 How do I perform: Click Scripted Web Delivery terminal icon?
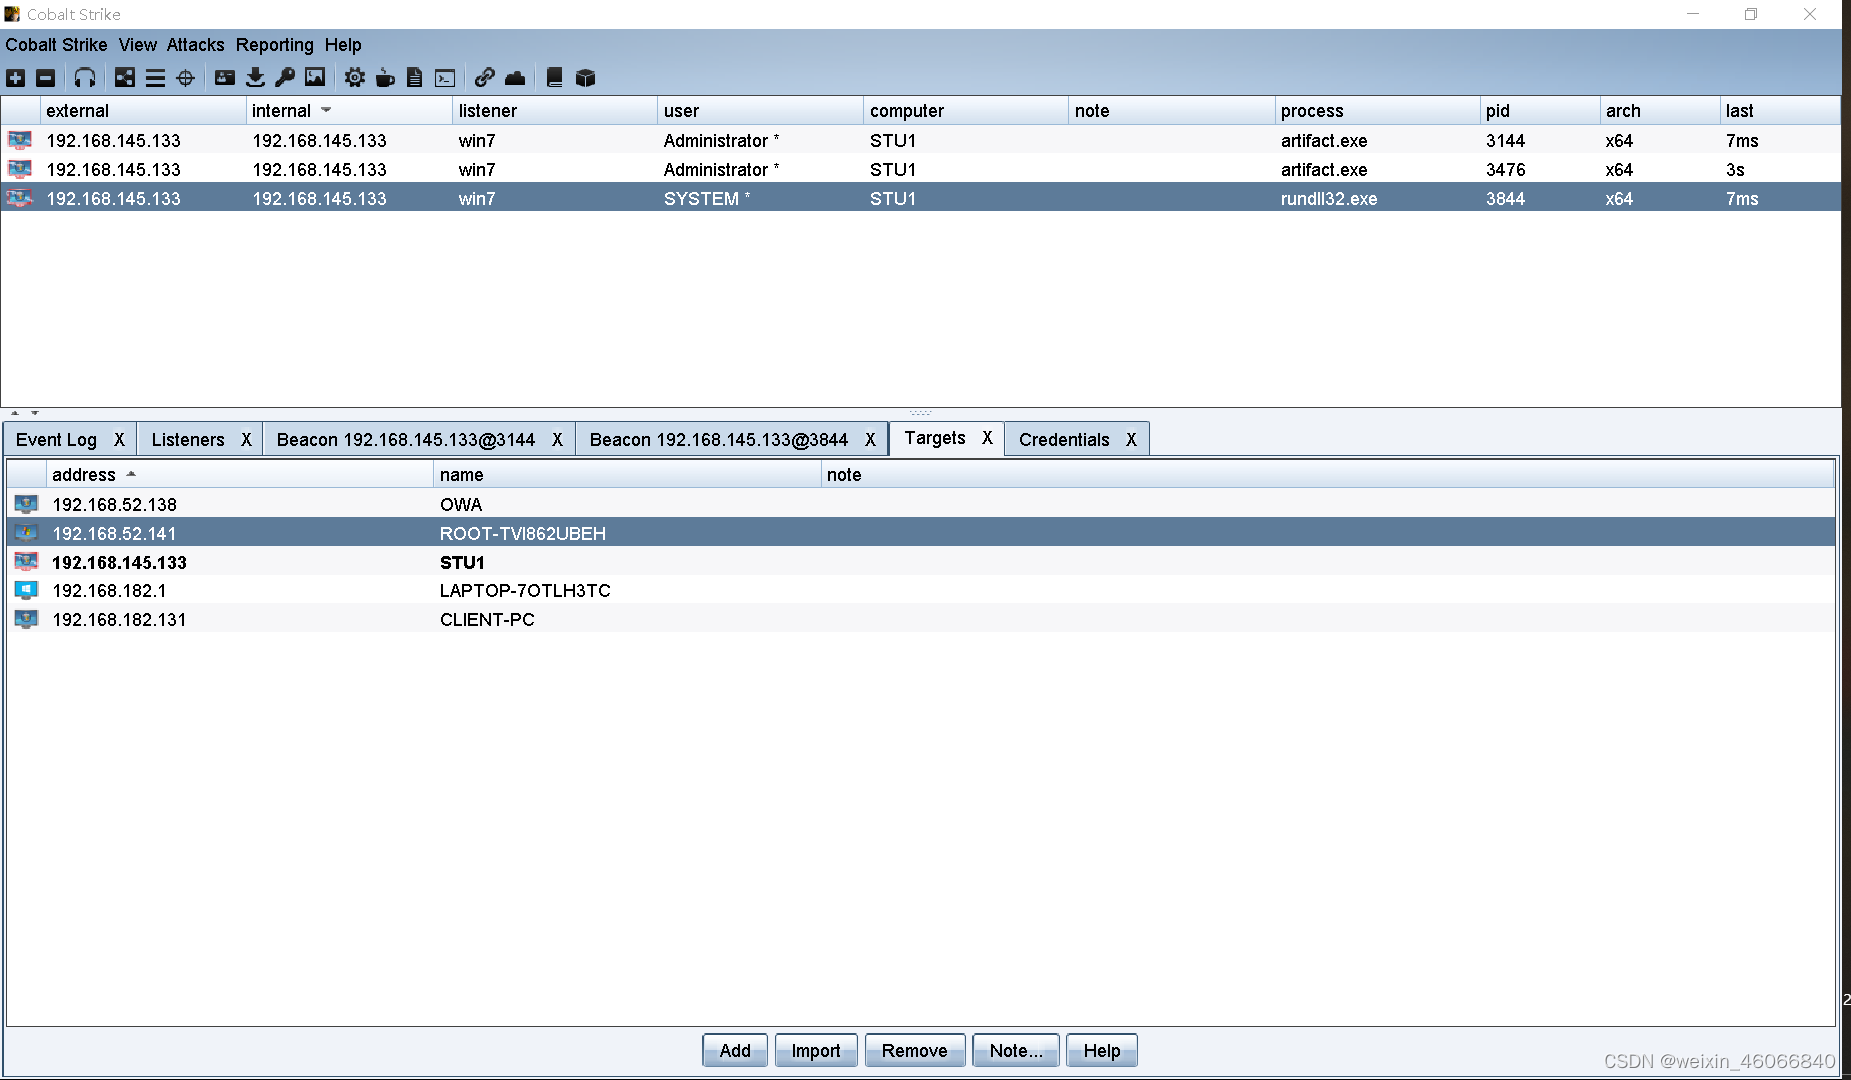pos(445,78)
